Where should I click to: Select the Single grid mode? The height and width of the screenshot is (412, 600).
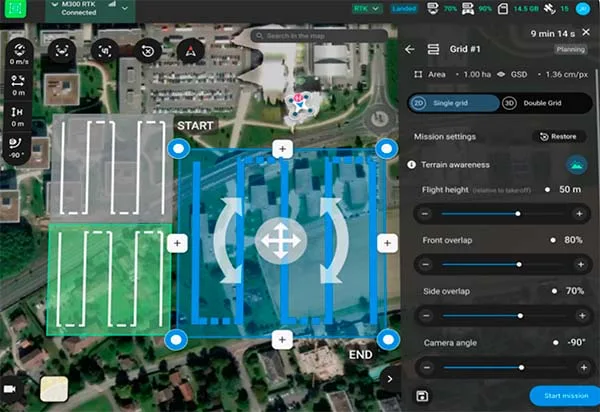(x=453, y=103)
